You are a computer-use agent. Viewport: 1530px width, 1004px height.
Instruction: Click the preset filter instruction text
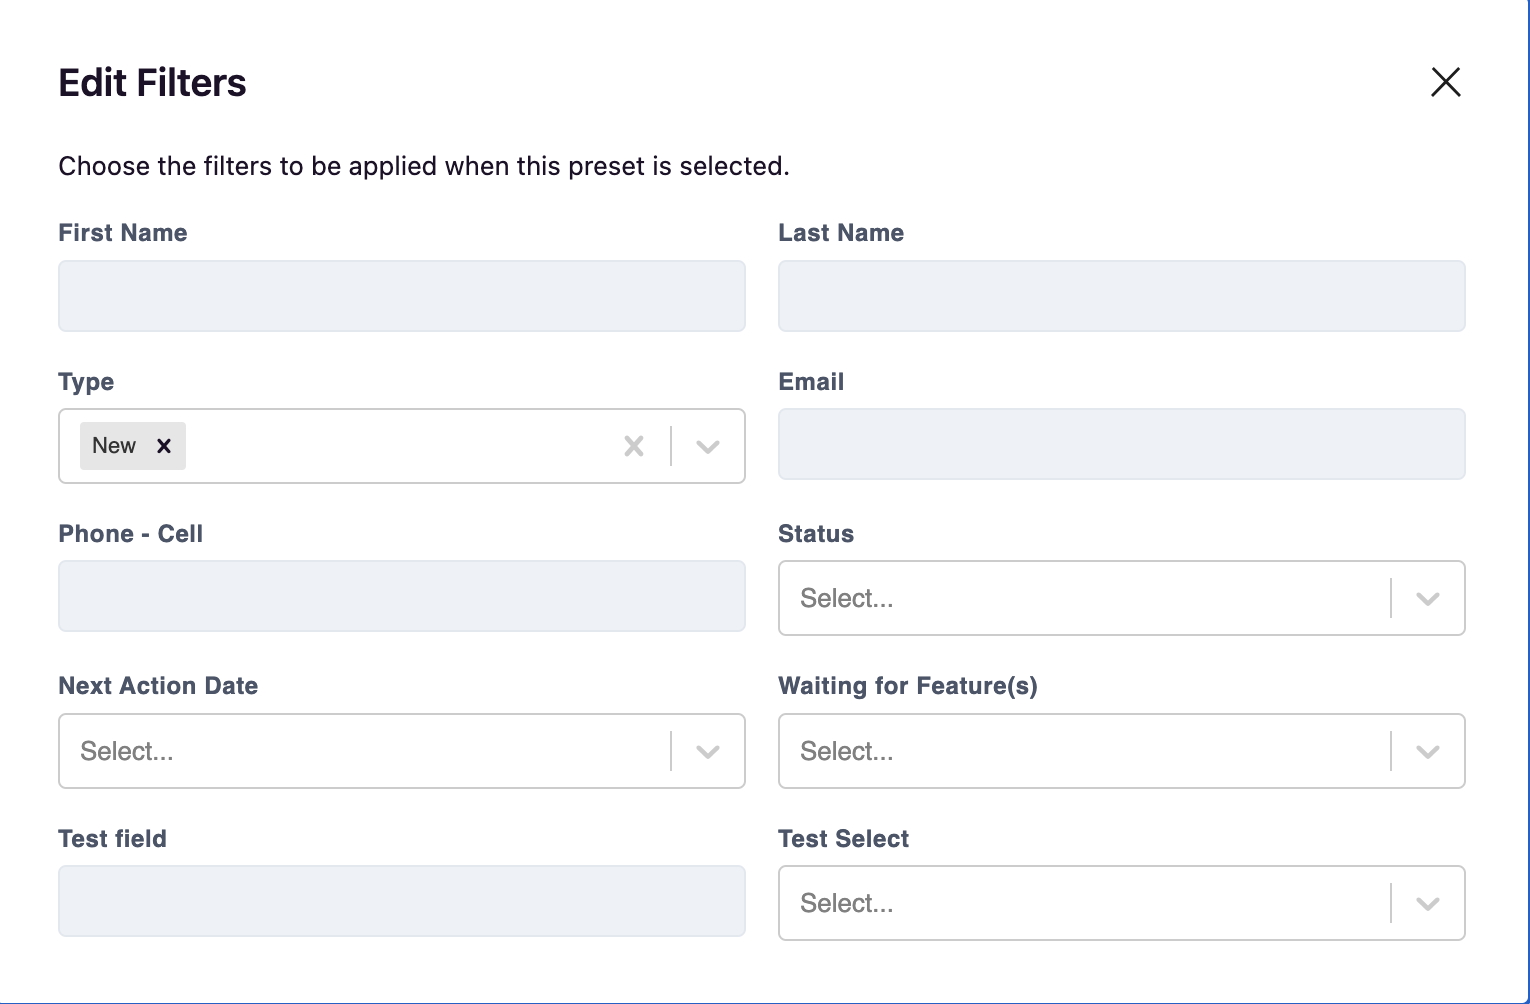423,166
